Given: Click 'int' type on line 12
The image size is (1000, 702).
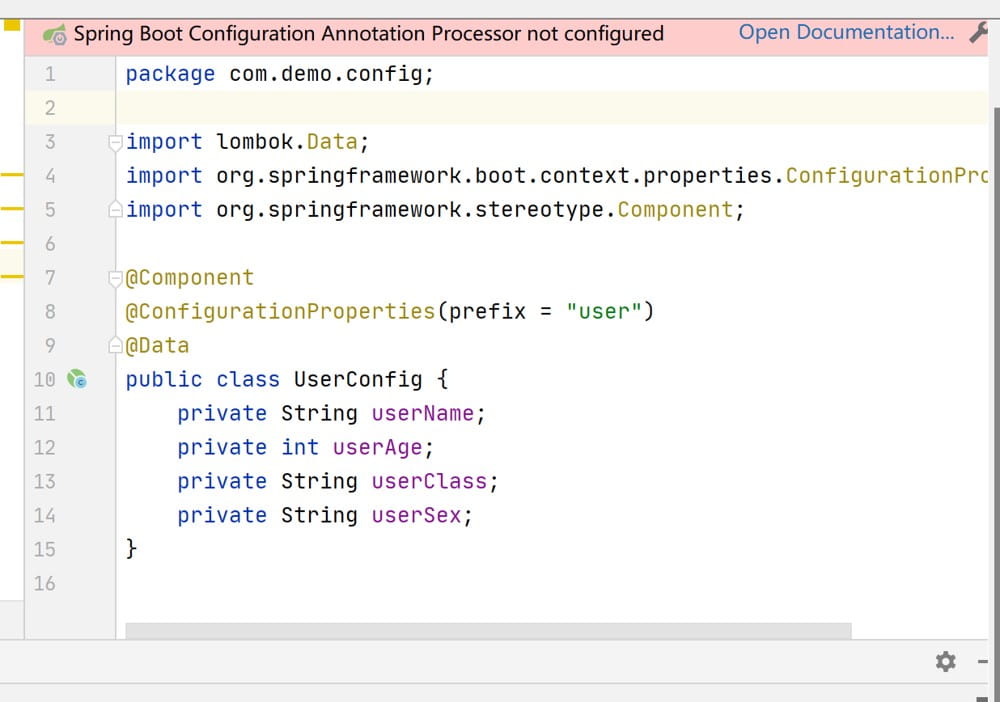Looking at the screenshot, I should pos(300,447).
